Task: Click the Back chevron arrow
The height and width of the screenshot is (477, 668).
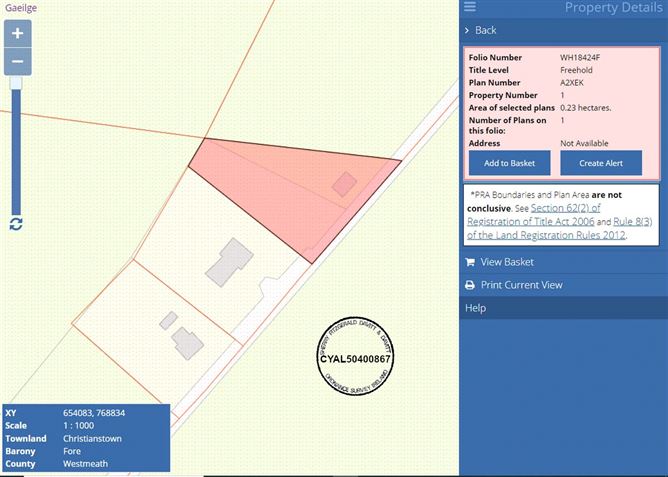Action: point(468,30)
